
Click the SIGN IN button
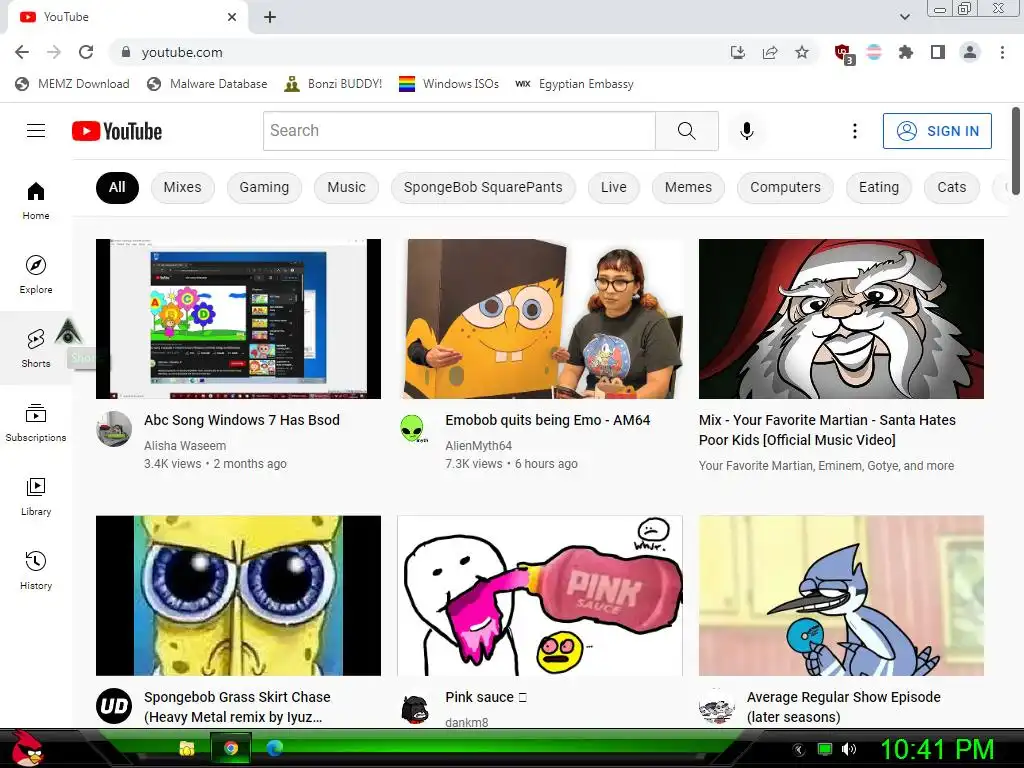[937, 131]
